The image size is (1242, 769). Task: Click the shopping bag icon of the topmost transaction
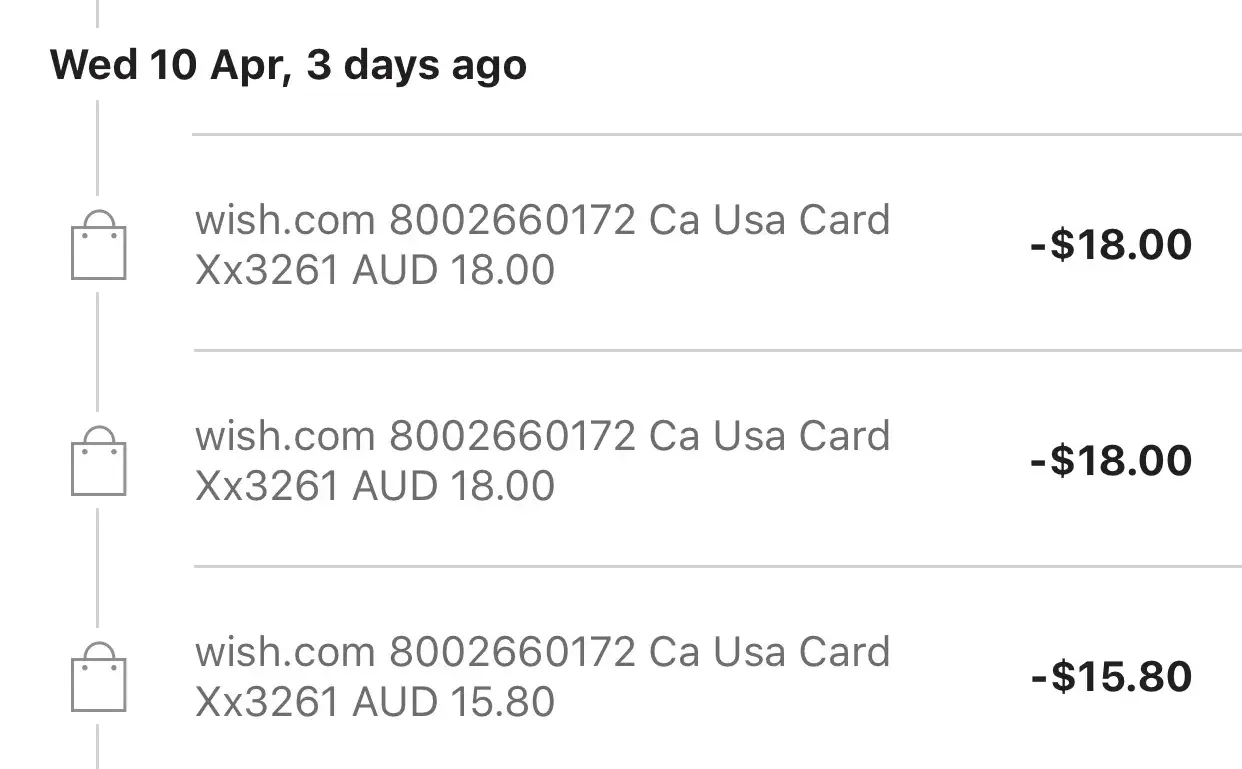click(98, 246)
